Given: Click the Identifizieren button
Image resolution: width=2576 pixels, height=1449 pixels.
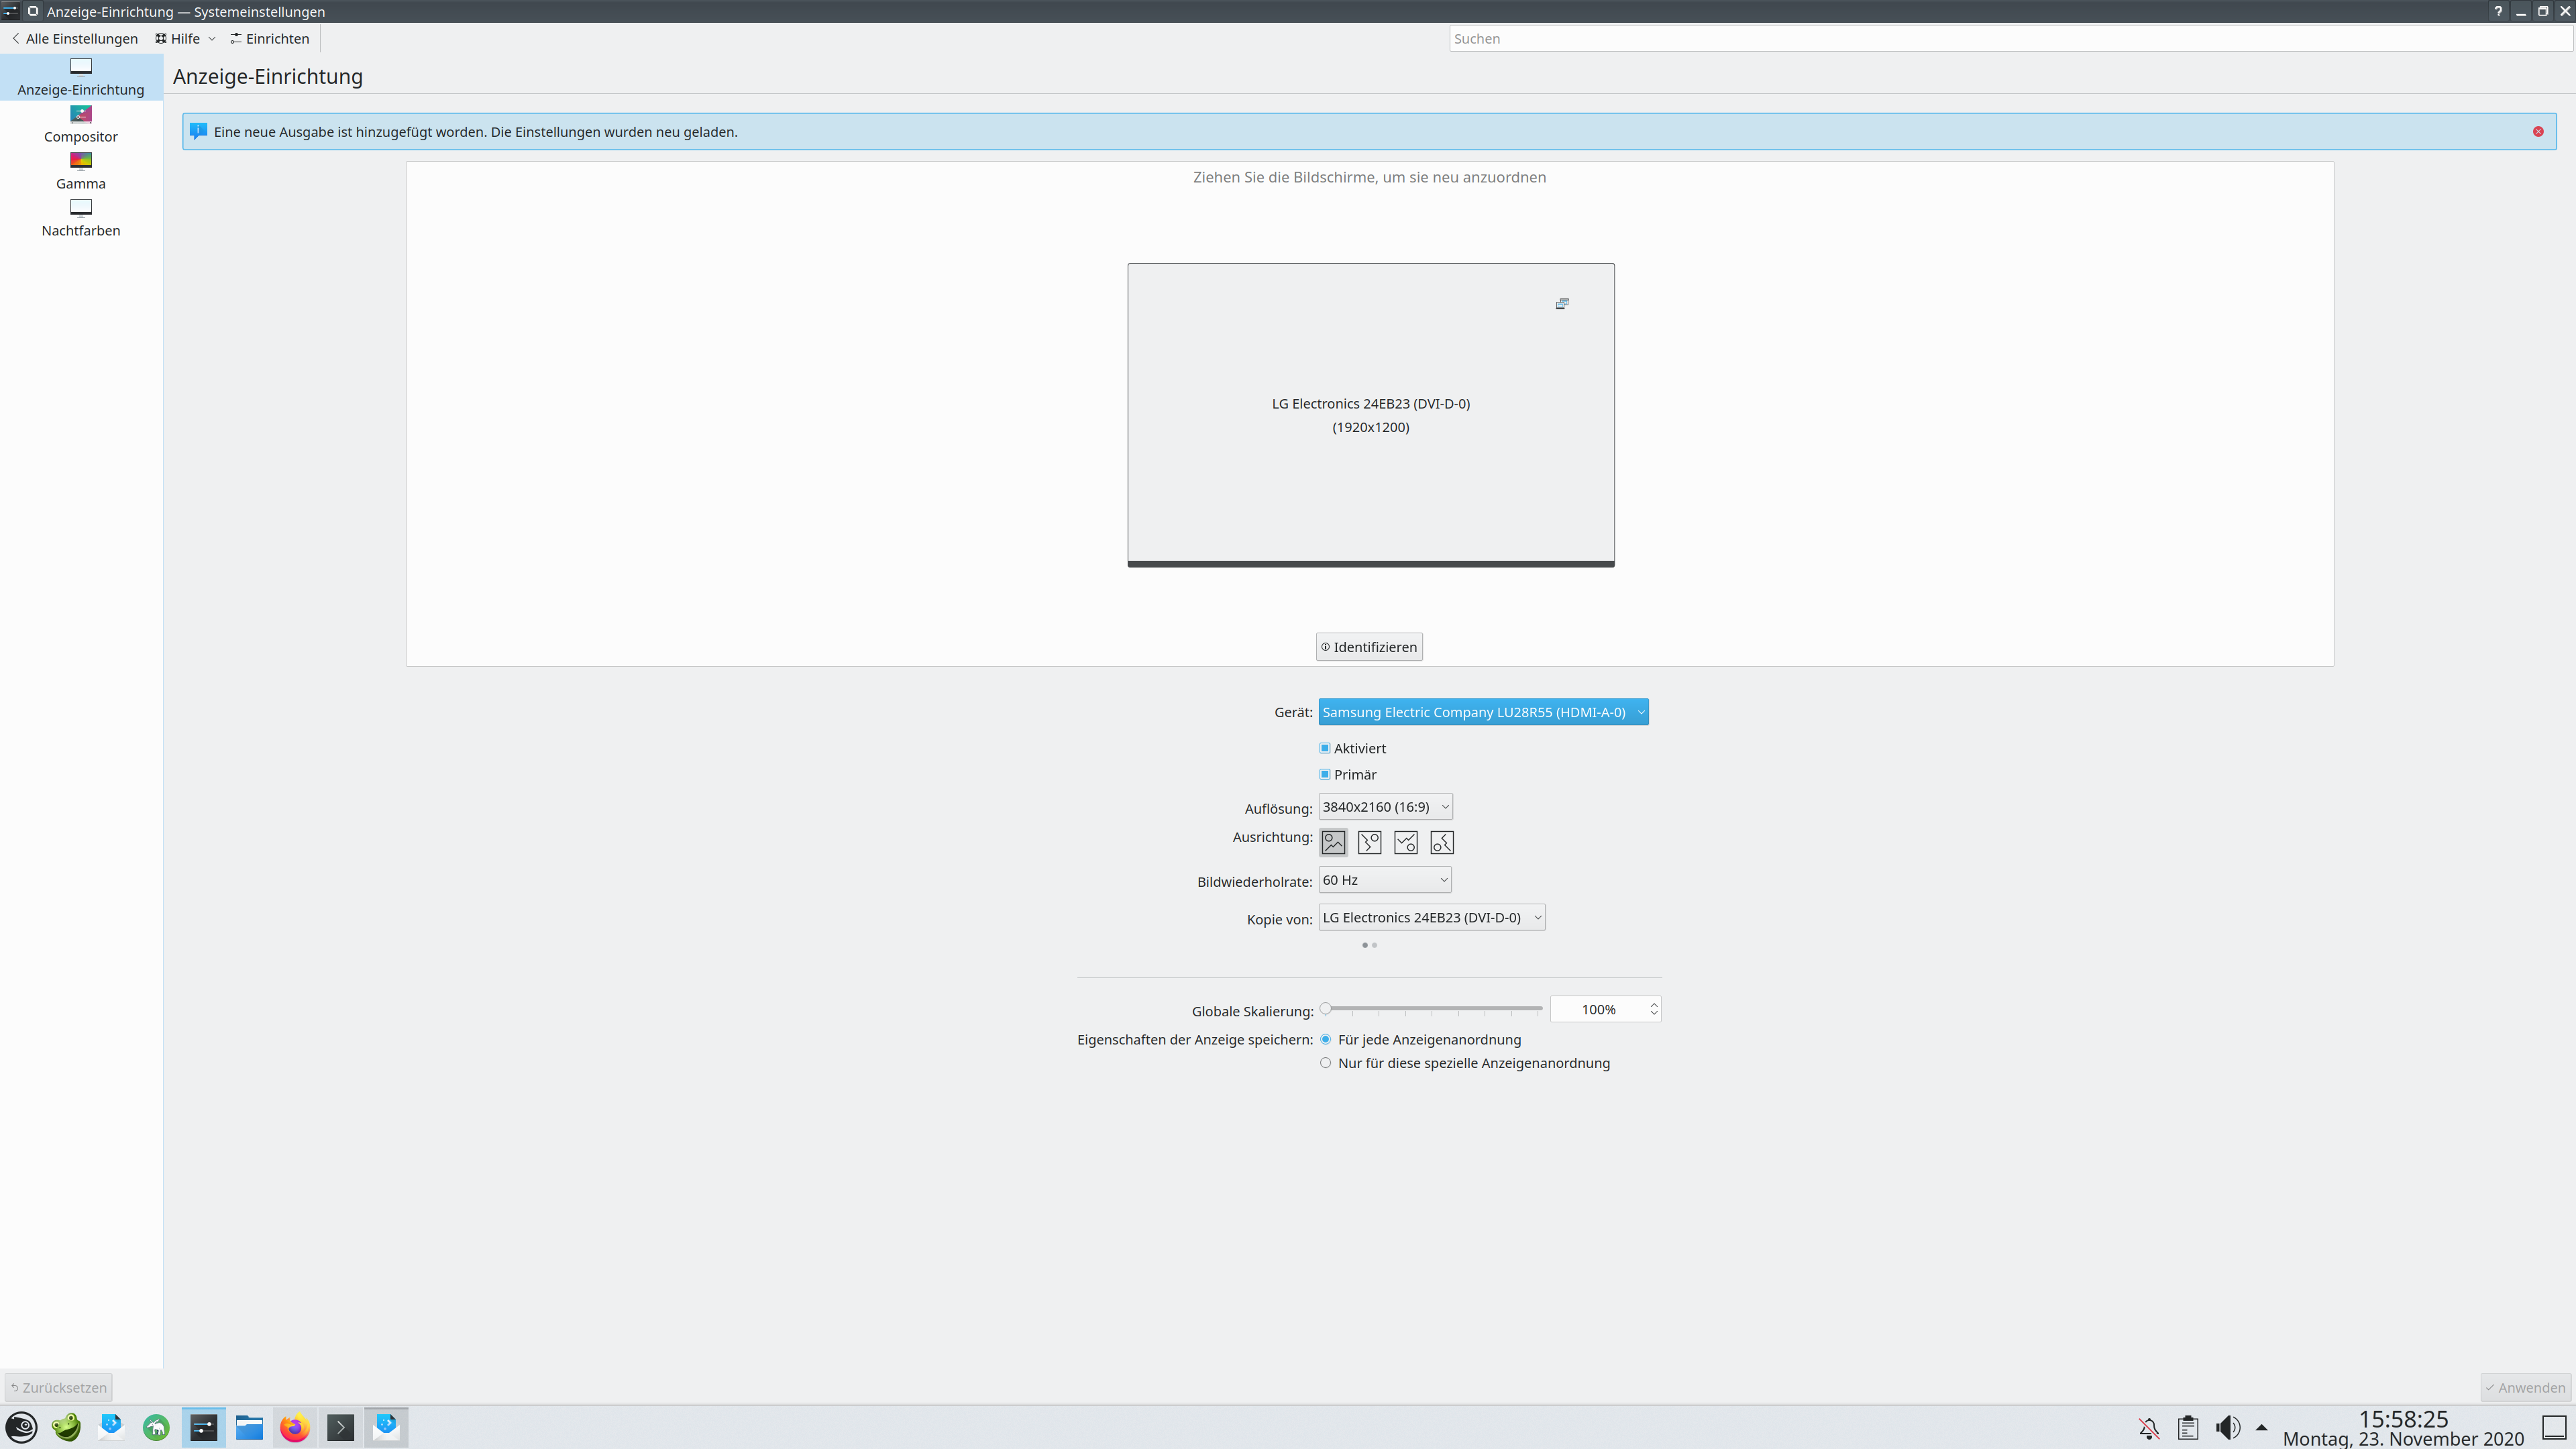Looking at the screenshot, I should point(1369,647).
